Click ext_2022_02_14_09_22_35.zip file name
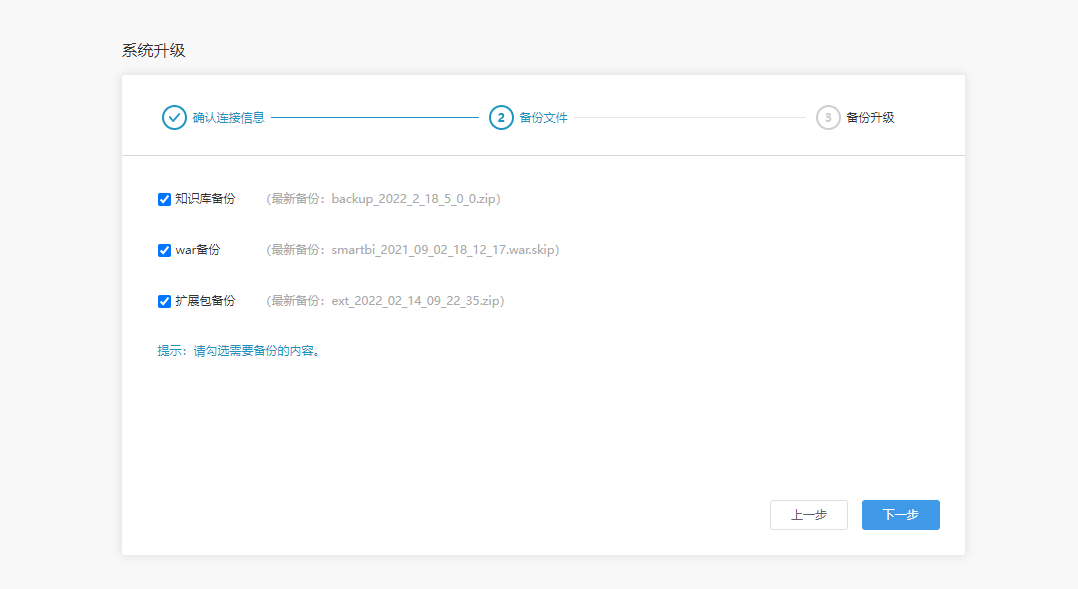This screenshot has height=589, width=1078. point(415,300)
